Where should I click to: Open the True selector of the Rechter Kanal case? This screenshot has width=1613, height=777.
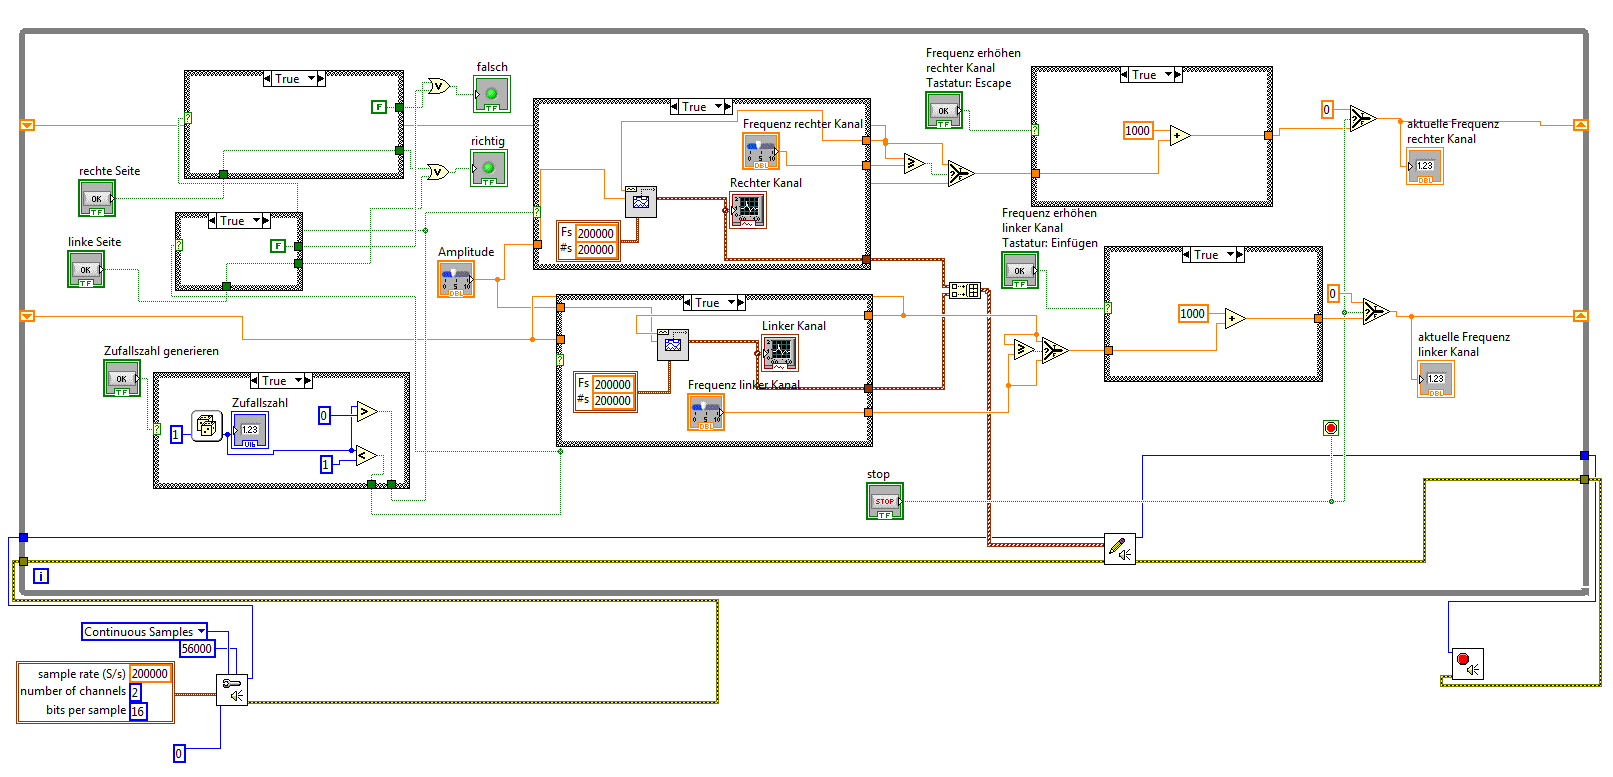[x=701, y=107]
